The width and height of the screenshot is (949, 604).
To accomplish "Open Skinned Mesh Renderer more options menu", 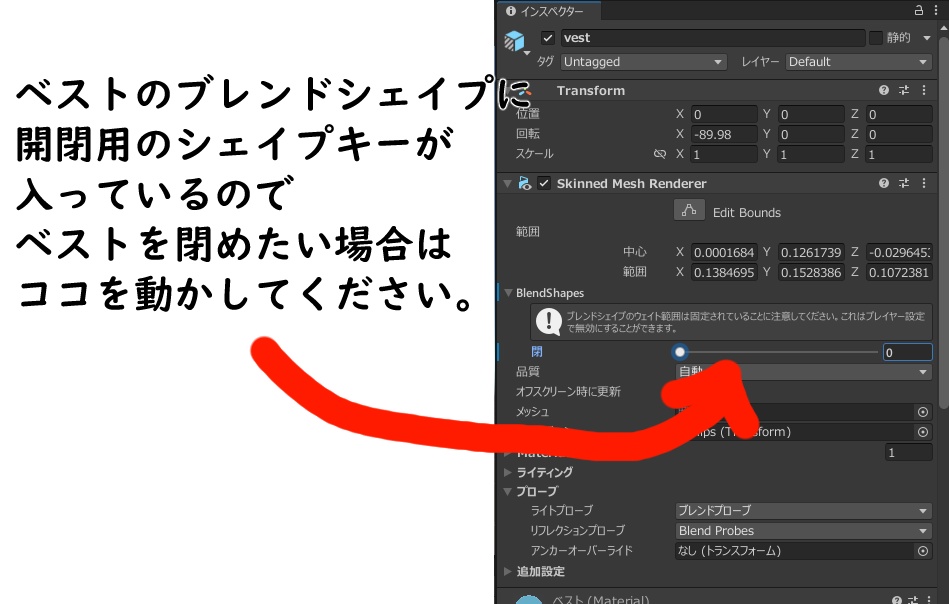I will pos(924,183).
